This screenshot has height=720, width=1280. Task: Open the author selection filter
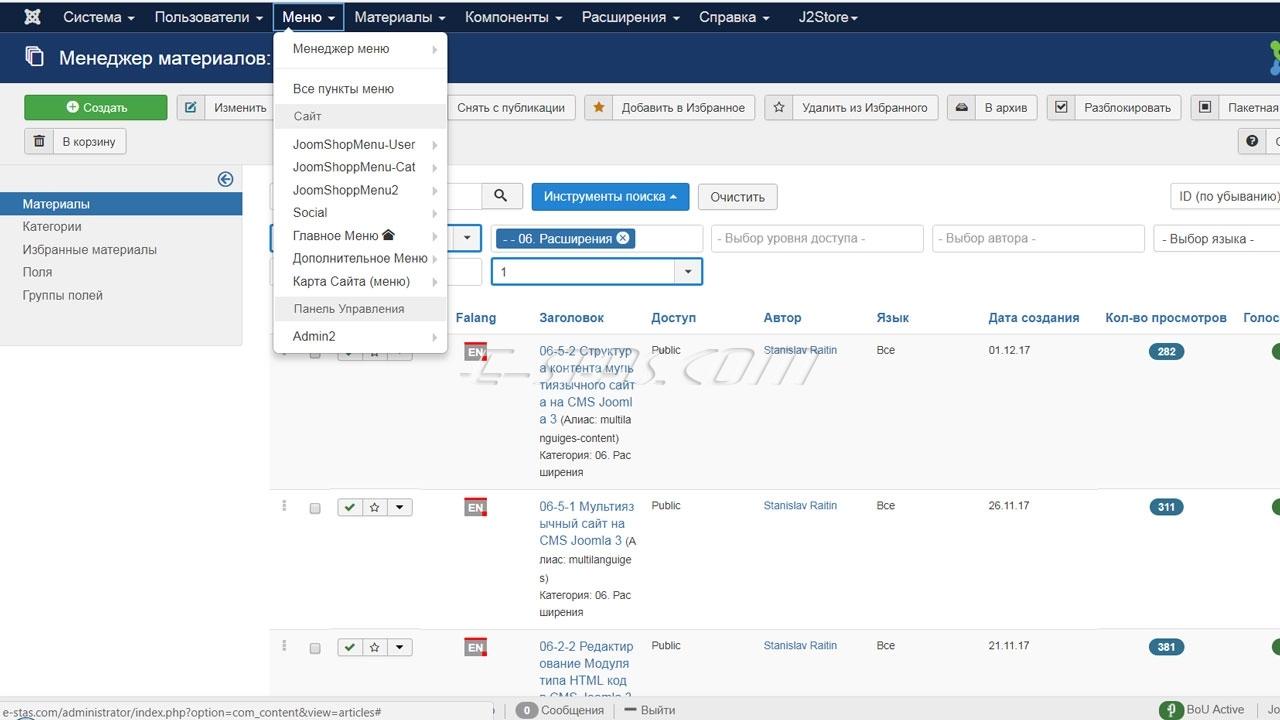1038,238
